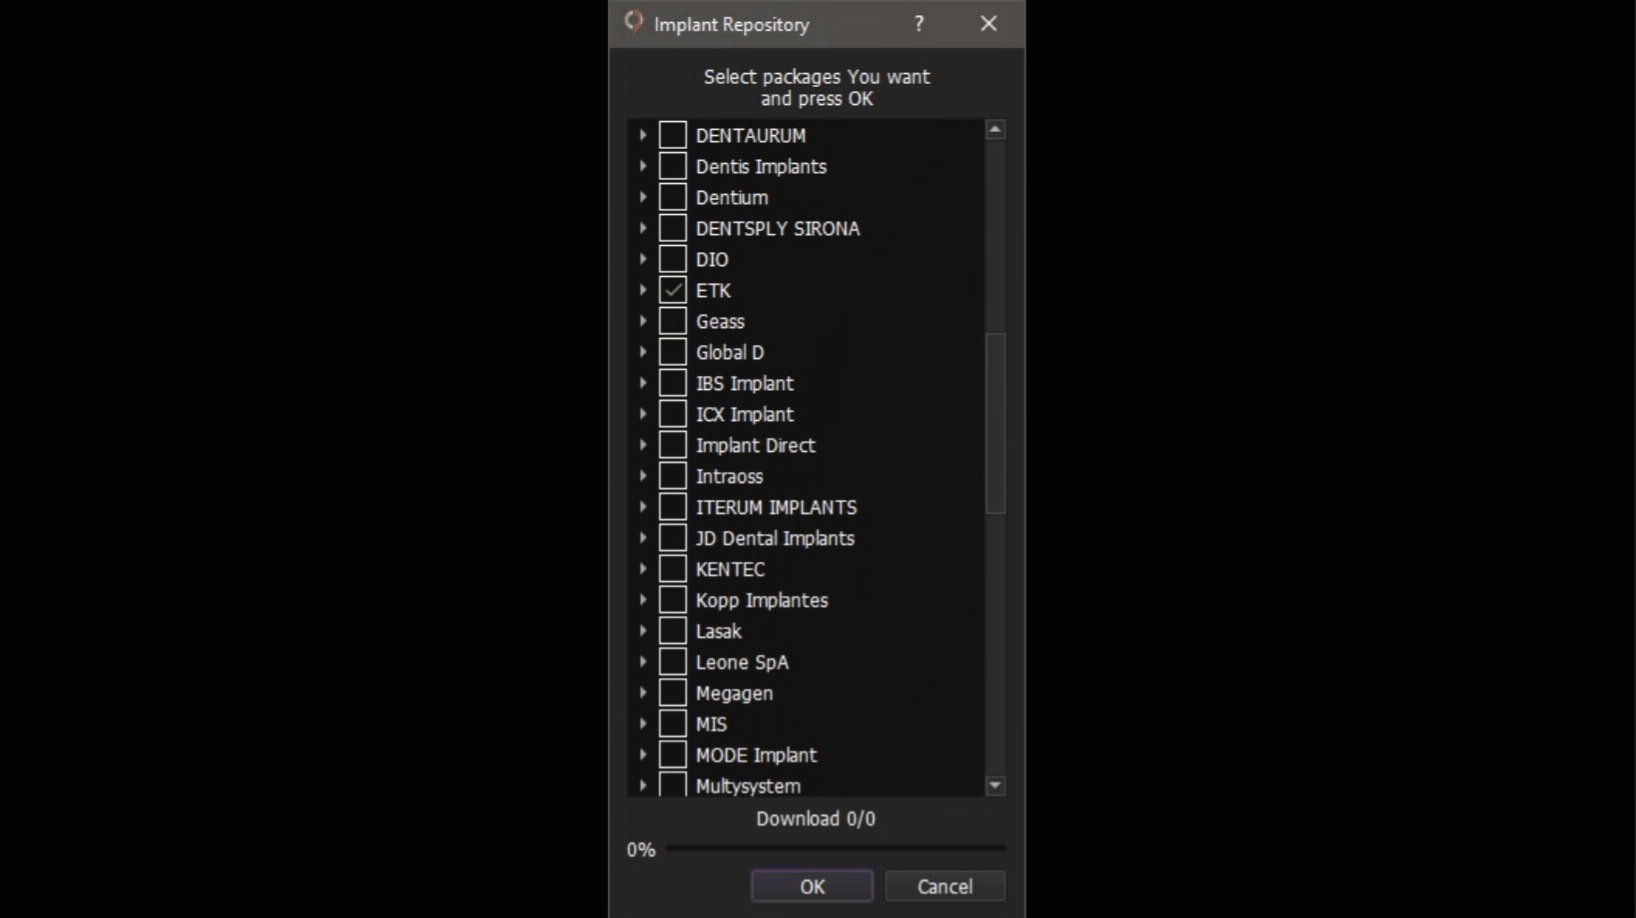Image resolution: width=1636 pixels, height=918 pixels.
Task: Open the help question mark button
Action: pyautogui.click(x=919, y=23)
